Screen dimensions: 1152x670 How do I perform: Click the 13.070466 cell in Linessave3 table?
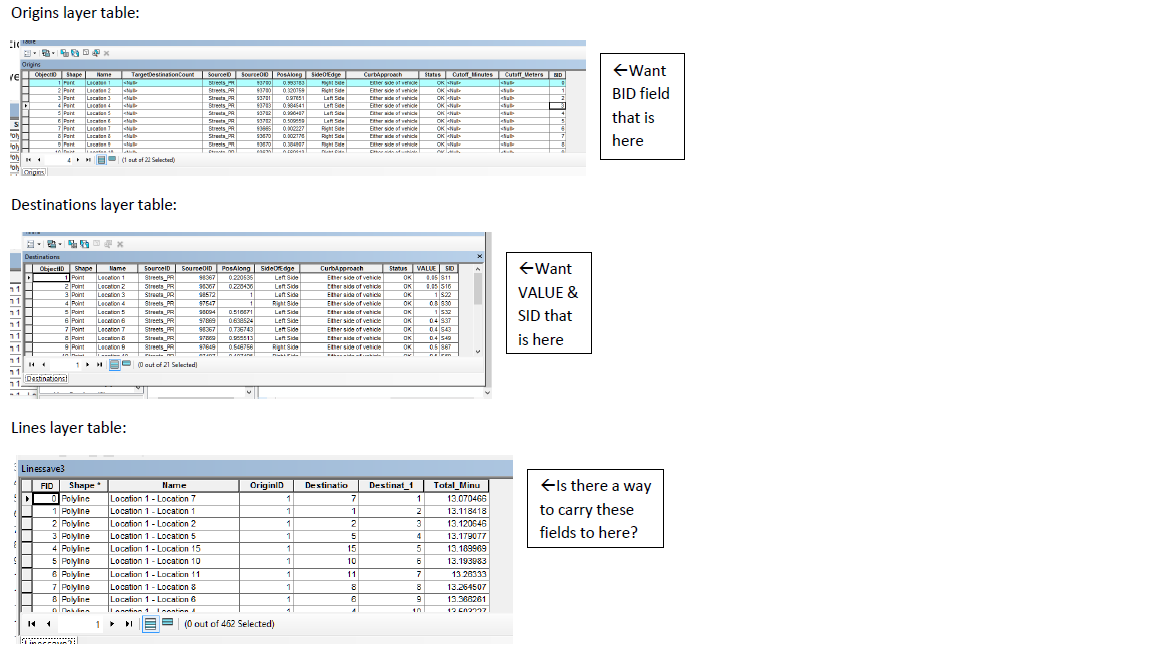click(456, 498)
